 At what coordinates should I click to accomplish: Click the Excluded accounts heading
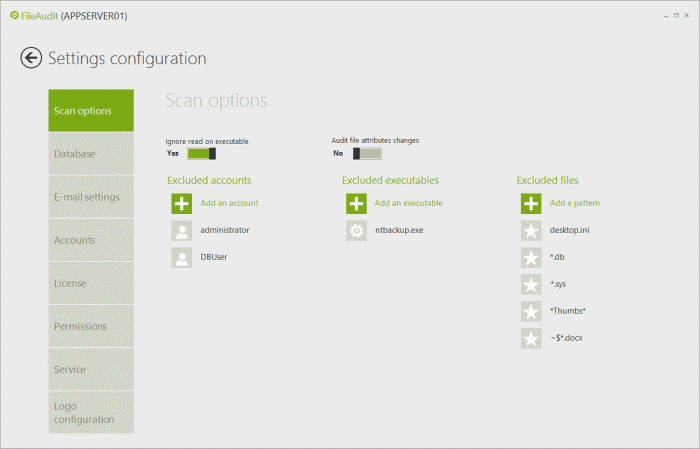click(209, 180)
